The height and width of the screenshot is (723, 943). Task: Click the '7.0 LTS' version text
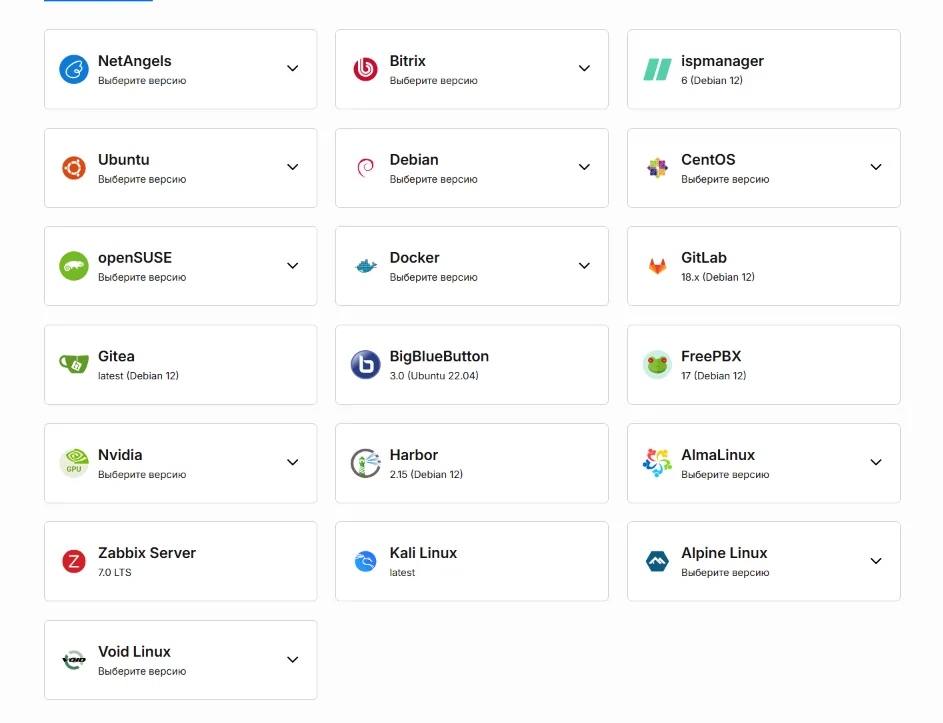pos(114,573)
